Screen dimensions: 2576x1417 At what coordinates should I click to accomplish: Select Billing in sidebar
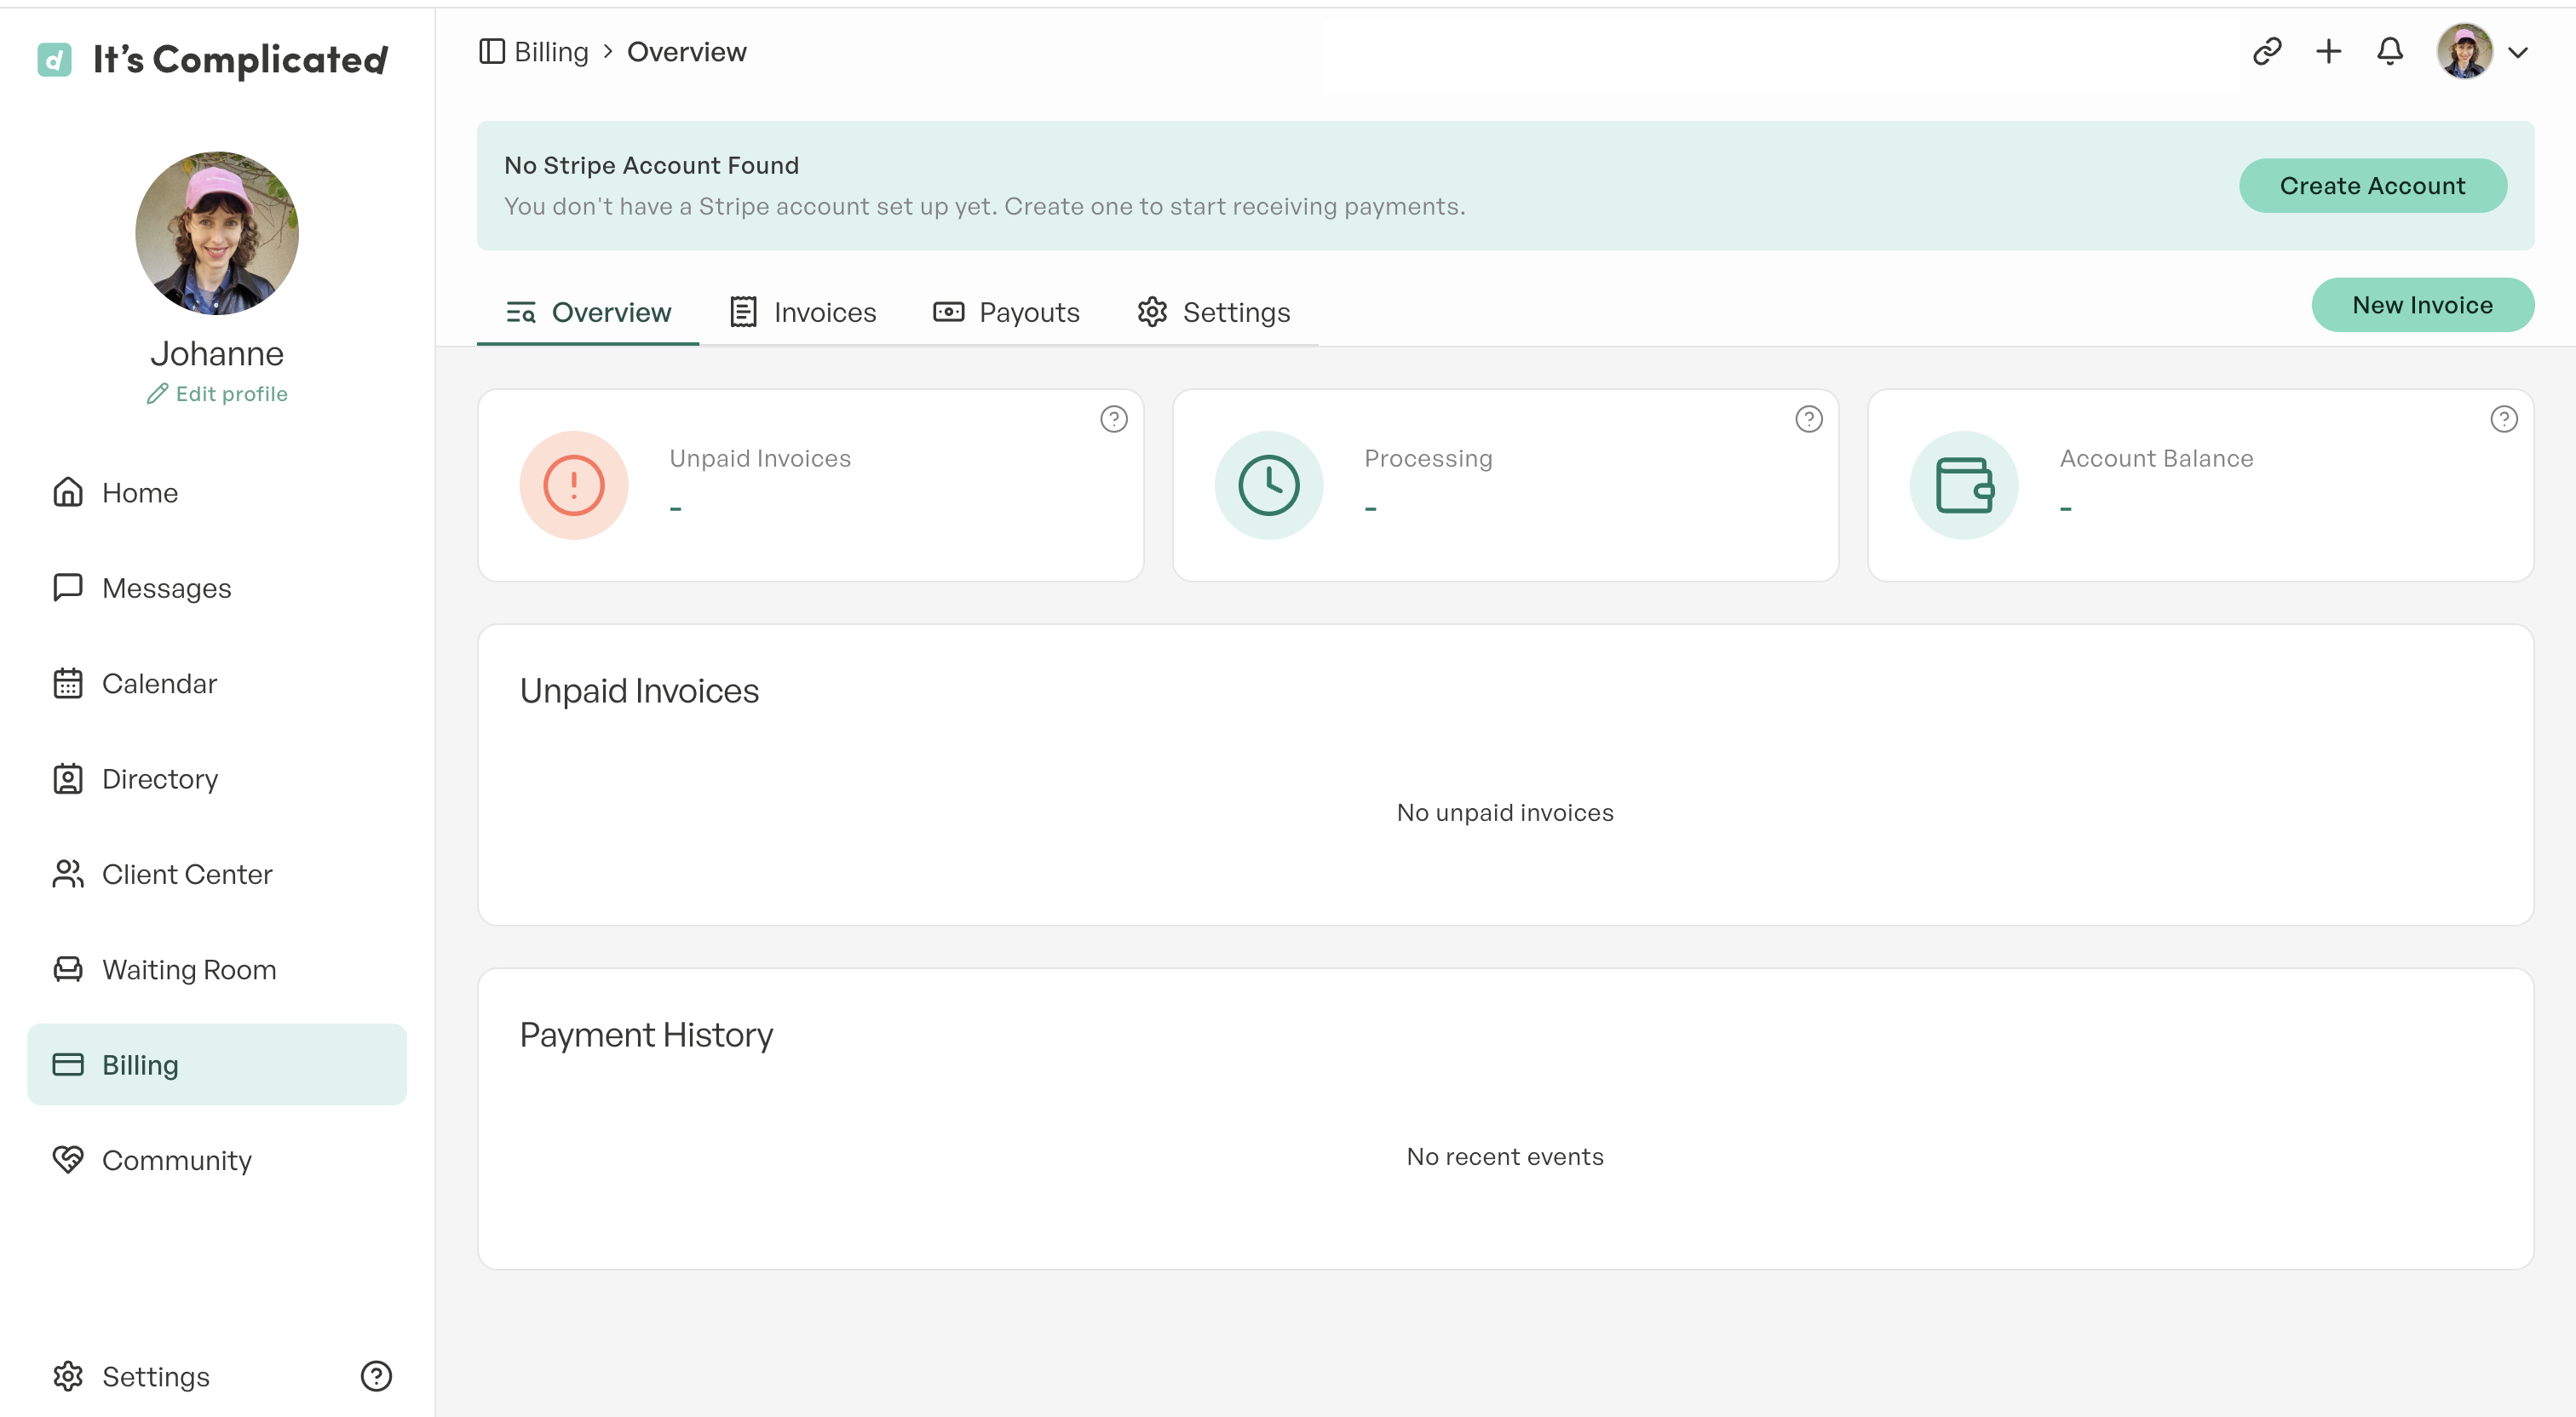[217, 1064]
